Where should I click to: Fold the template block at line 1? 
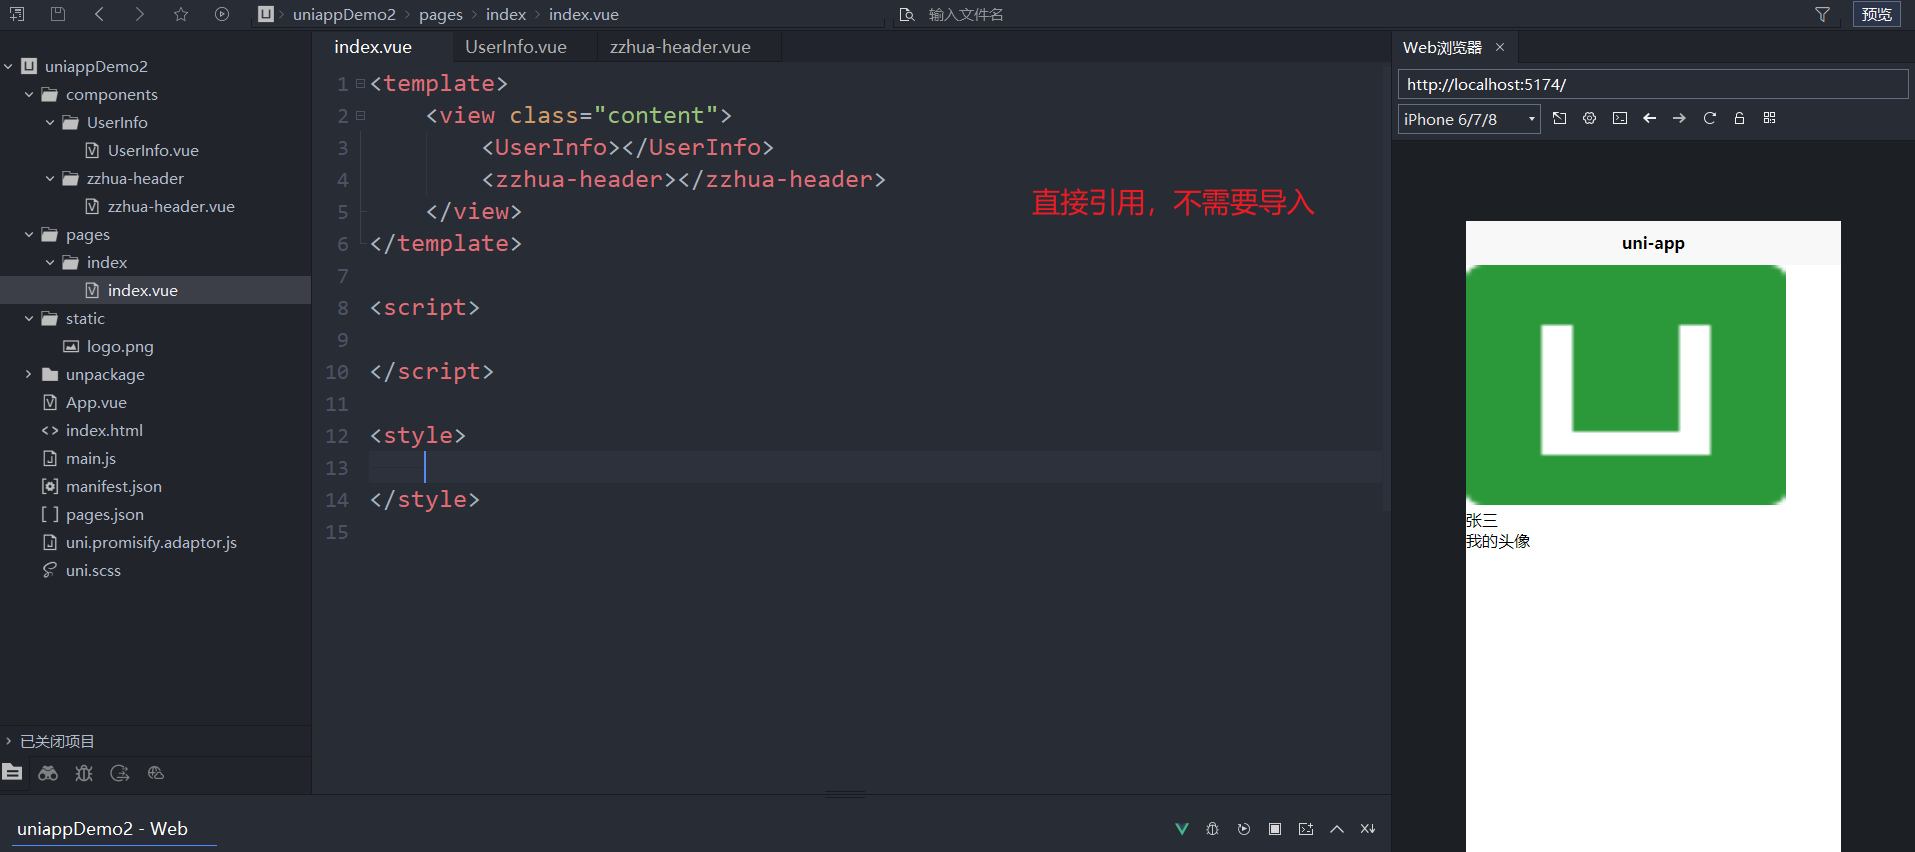(x=361, y=84)
